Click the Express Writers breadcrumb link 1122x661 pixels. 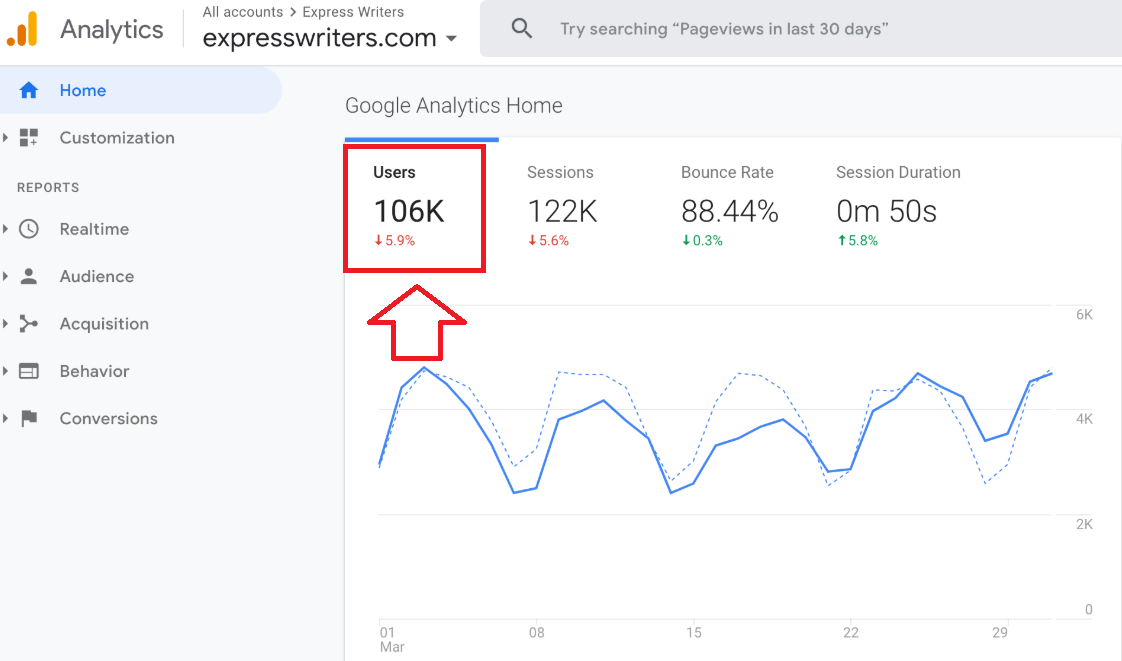click(x=353, y=12)
